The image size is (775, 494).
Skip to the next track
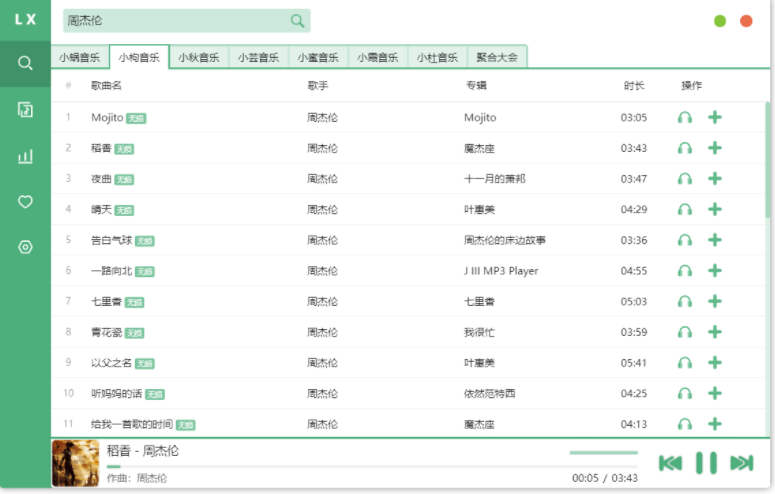coord(741,462)
